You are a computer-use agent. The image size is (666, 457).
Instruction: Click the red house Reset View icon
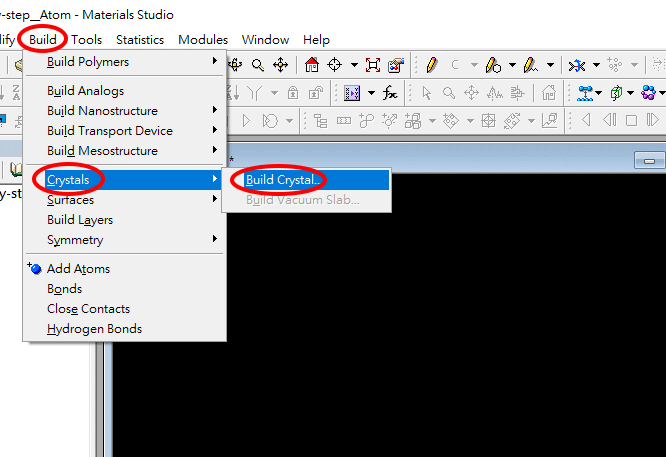pyautogui.click(x=312, y=66)
